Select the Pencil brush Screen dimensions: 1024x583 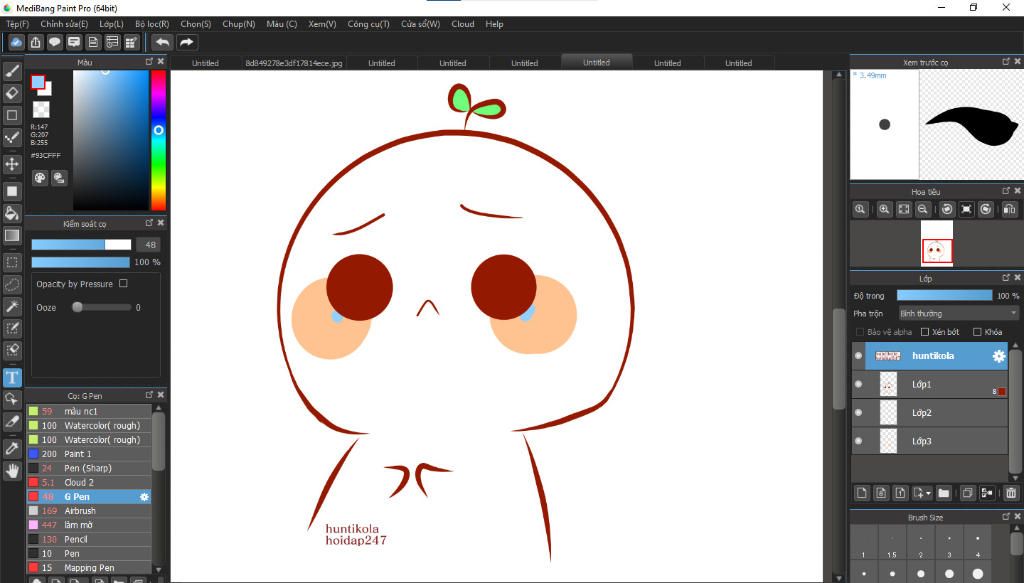point(89,539)
